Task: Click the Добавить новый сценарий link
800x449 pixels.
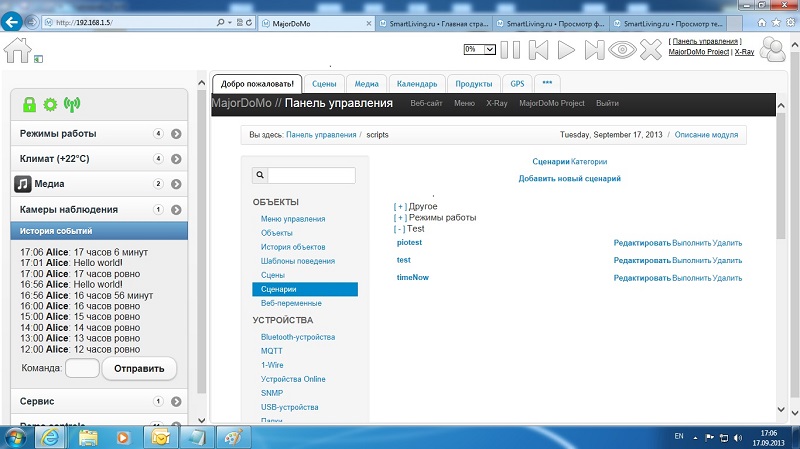Action: click(569, 178)
